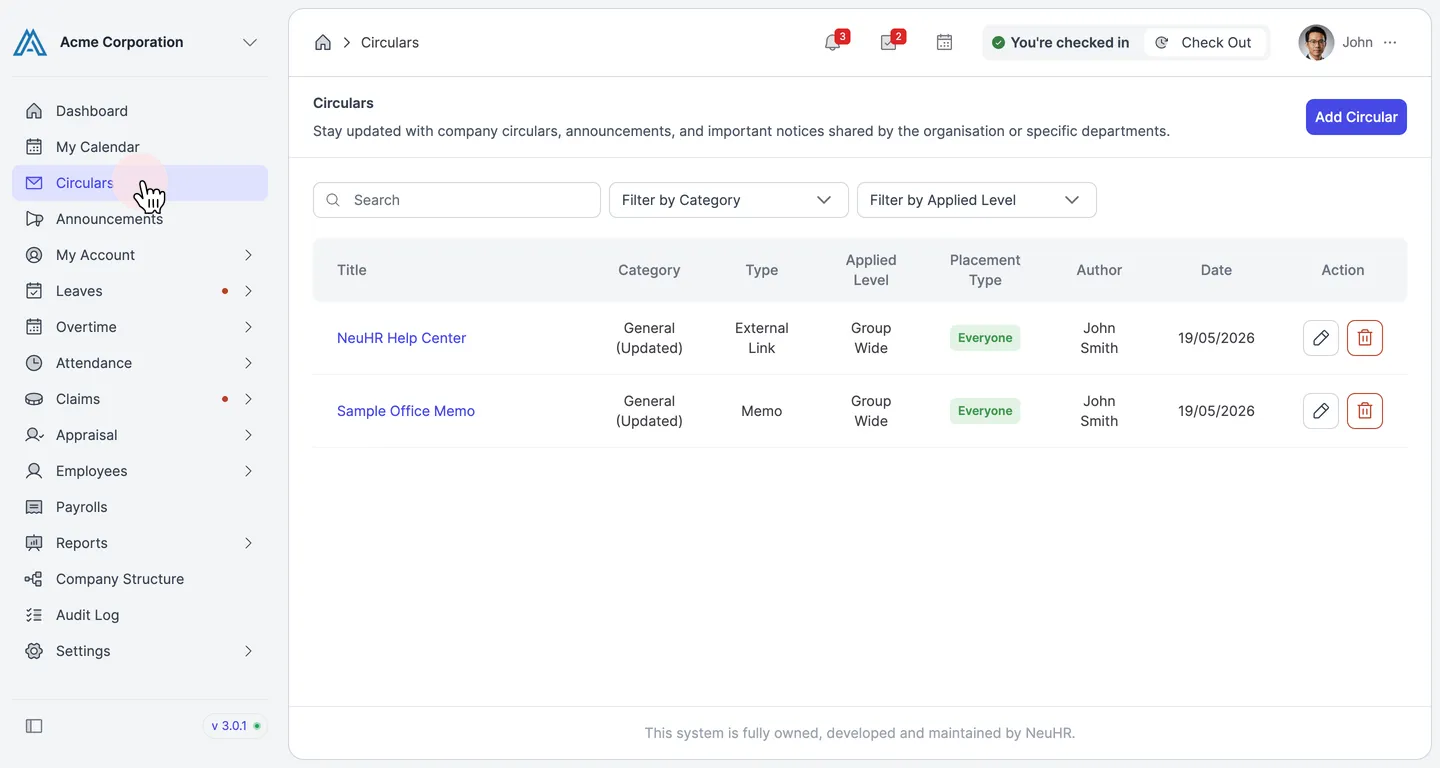The width and height of the screenshot is (1440, 768).
Task: Click the Acme Corporation logo icon
Action: pyautogui.click(x=30, y=42)
